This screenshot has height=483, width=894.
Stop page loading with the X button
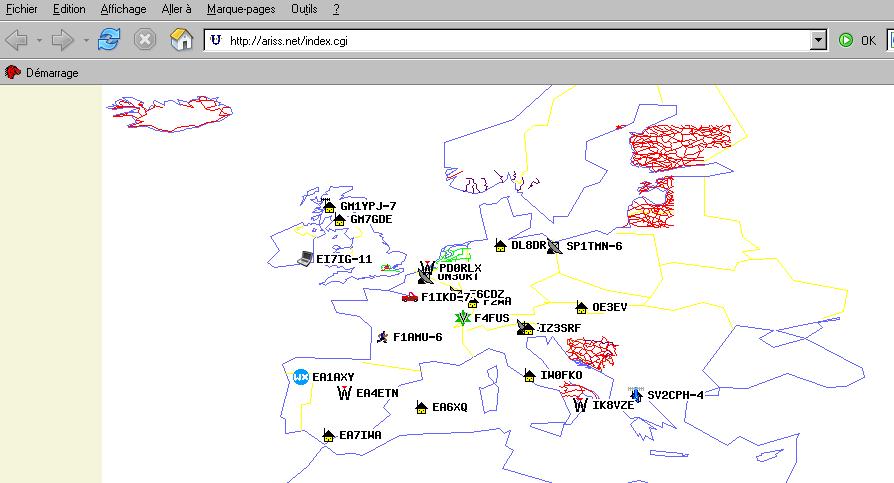(145, 40)
